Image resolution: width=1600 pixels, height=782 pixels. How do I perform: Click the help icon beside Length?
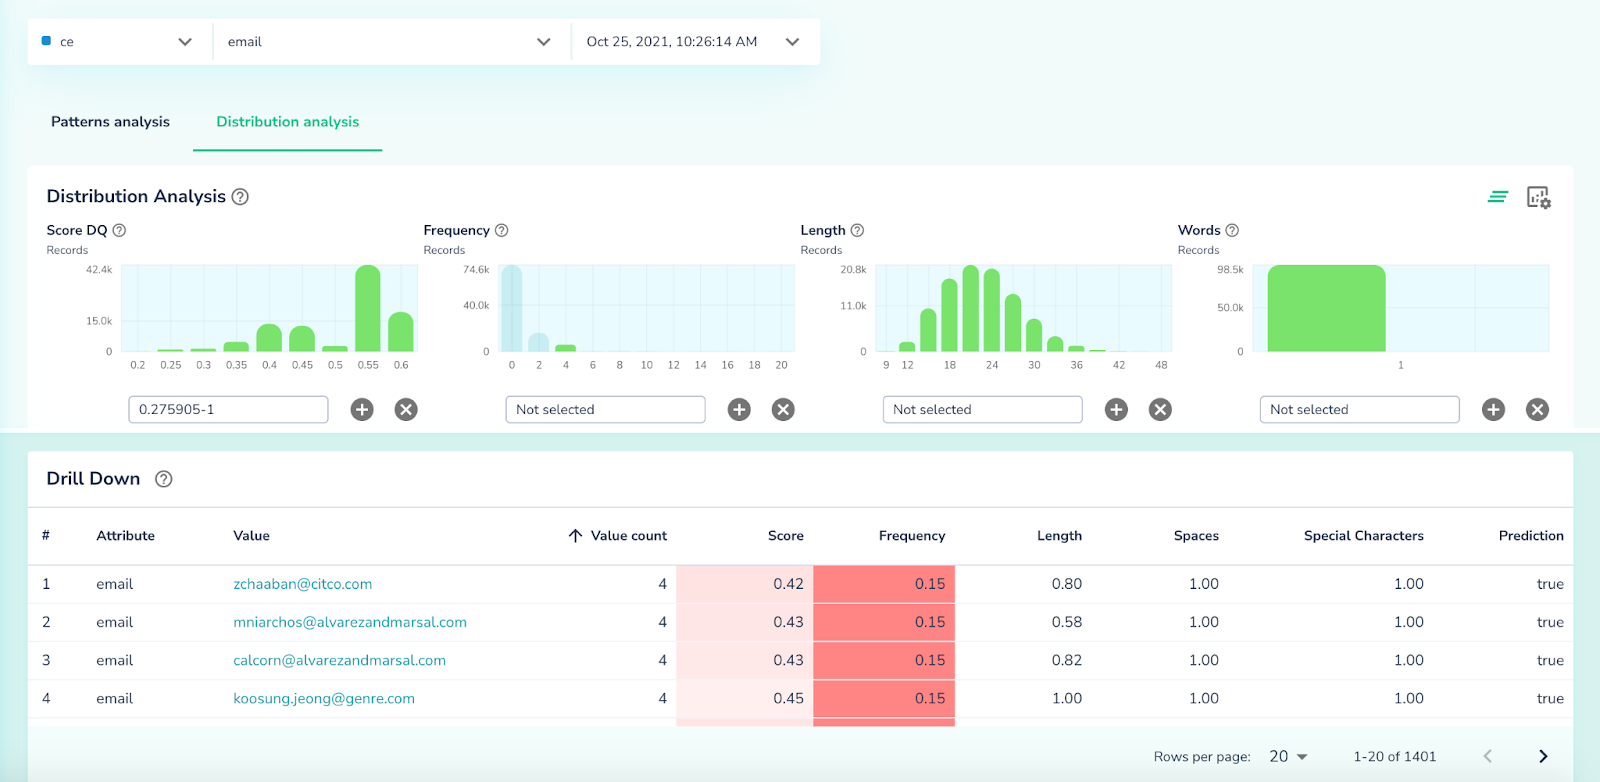pos(857,230)
